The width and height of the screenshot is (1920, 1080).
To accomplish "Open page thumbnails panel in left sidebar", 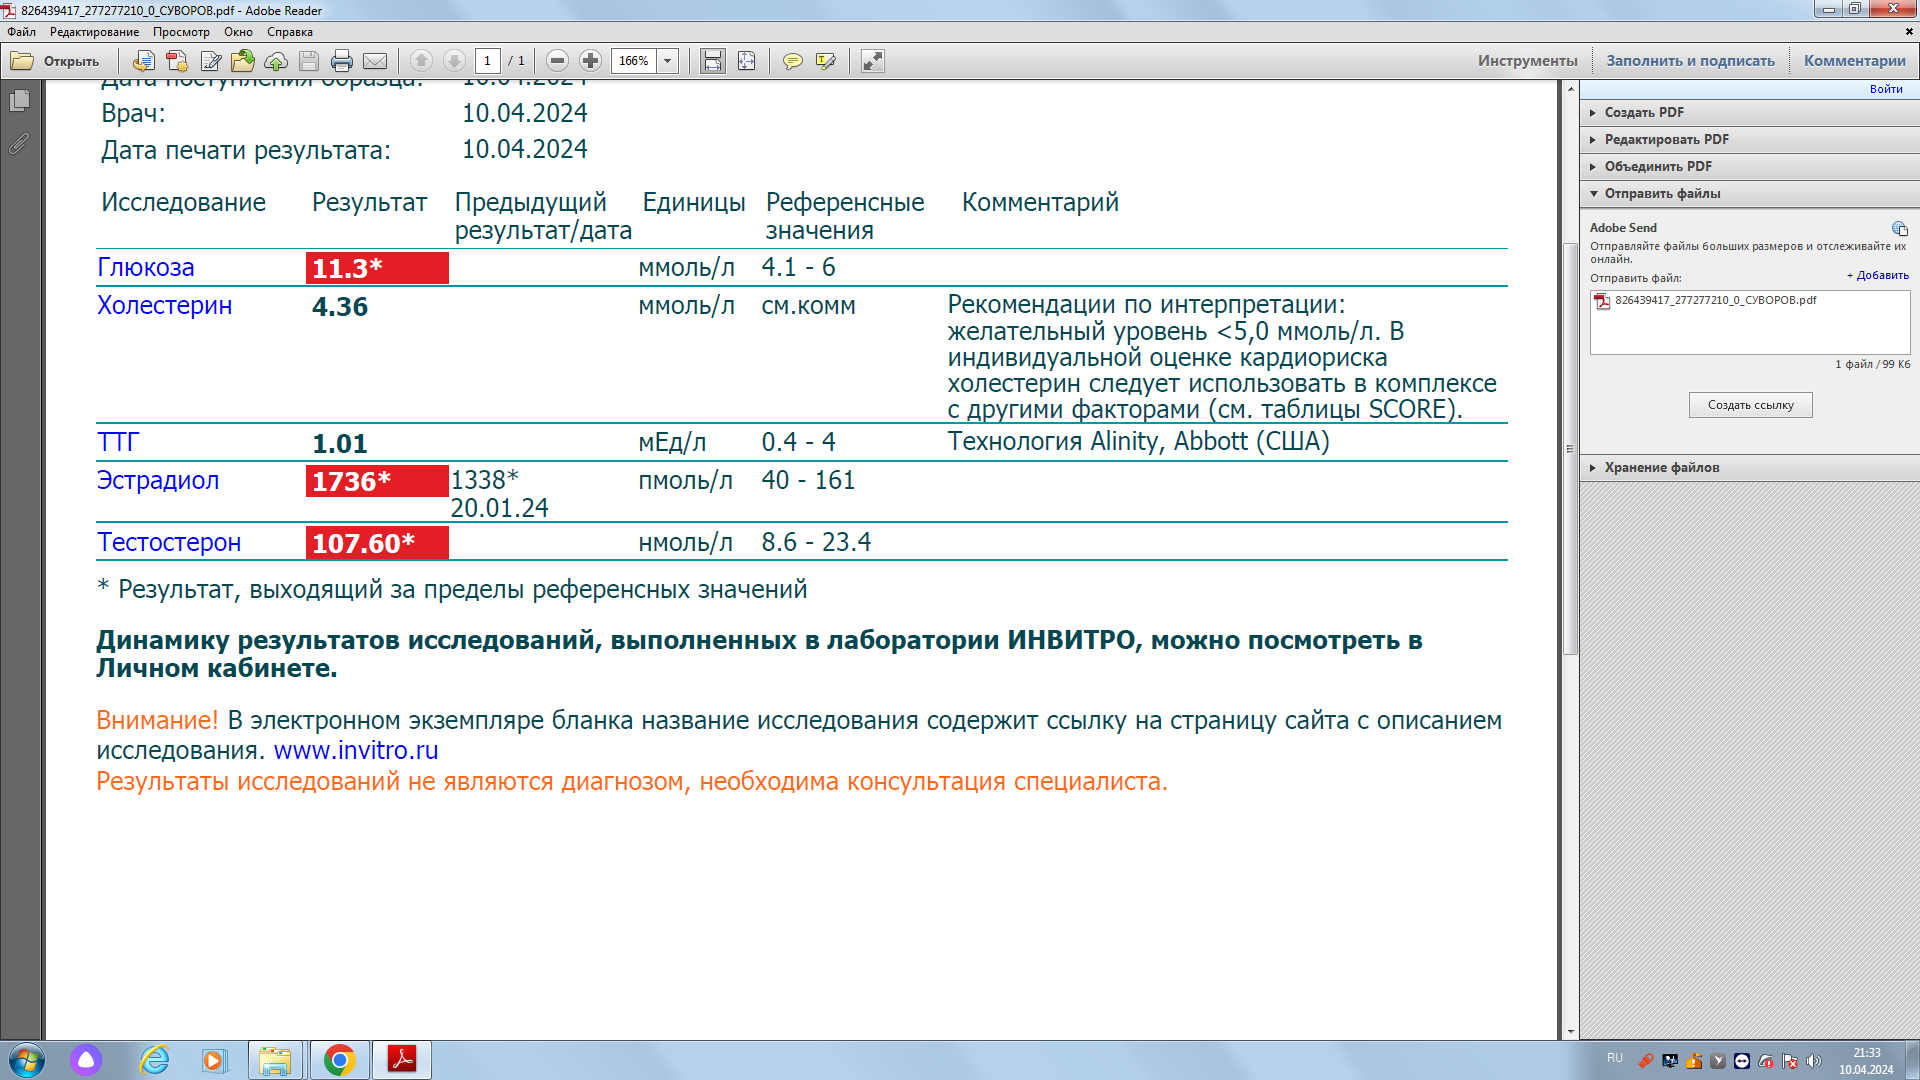I will pos(19,101).
